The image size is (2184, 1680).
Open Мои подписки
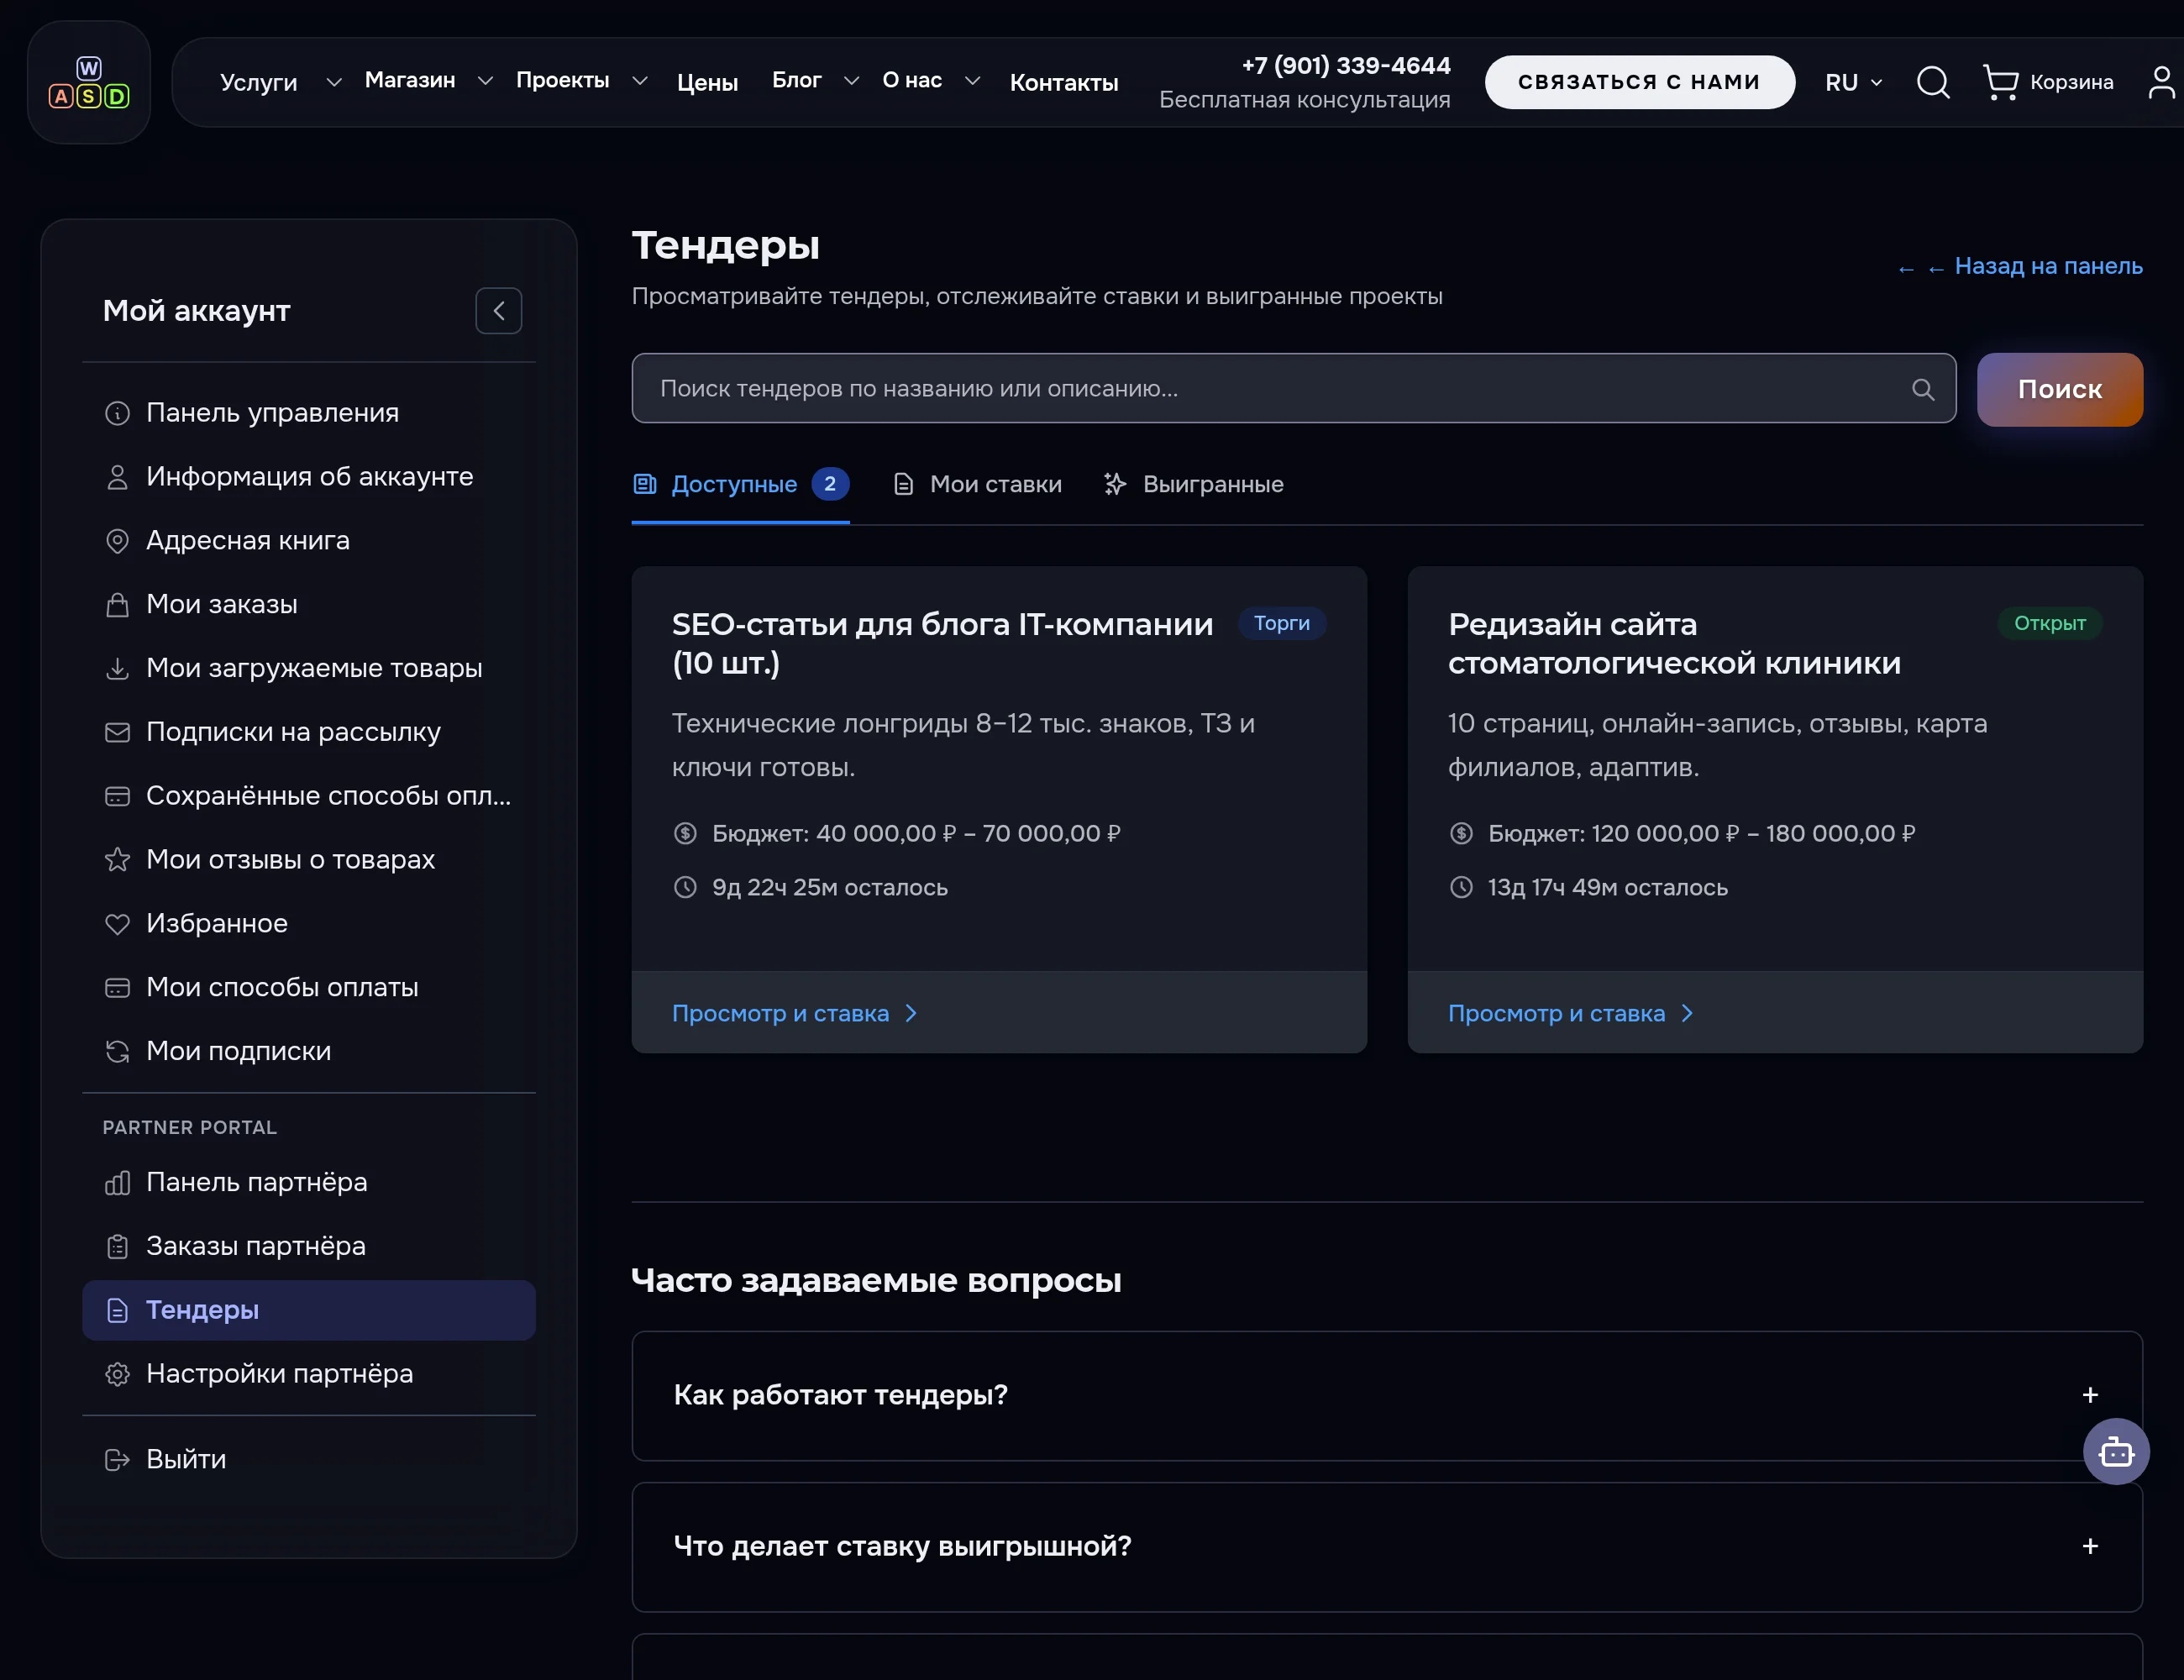(x=309, y=1051)
